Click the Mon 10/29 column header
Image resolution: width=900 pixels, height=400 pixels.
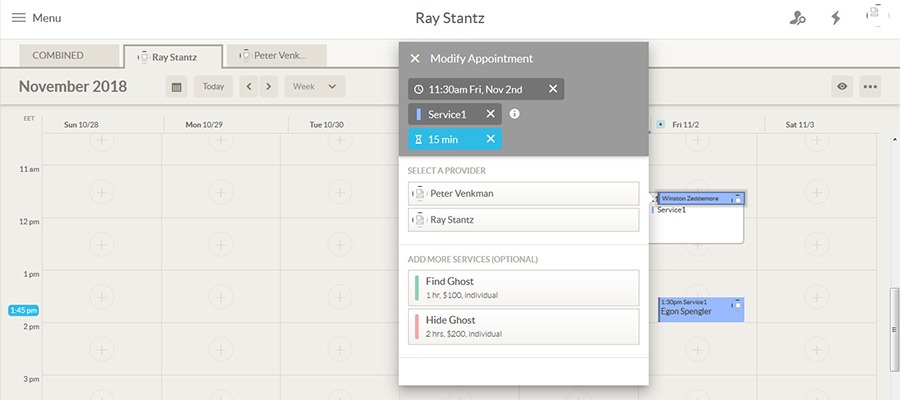(x=204, y=125)
